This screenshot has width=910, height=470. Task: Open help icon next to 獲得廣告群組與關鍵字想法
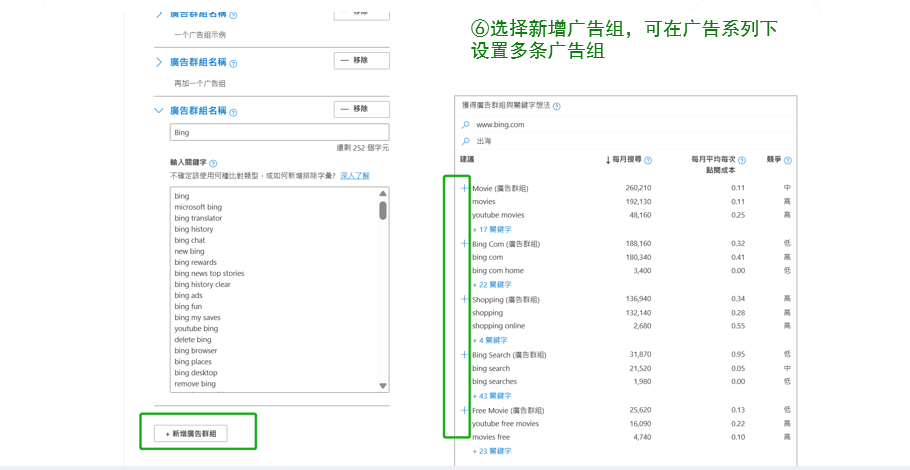(557, 106)
